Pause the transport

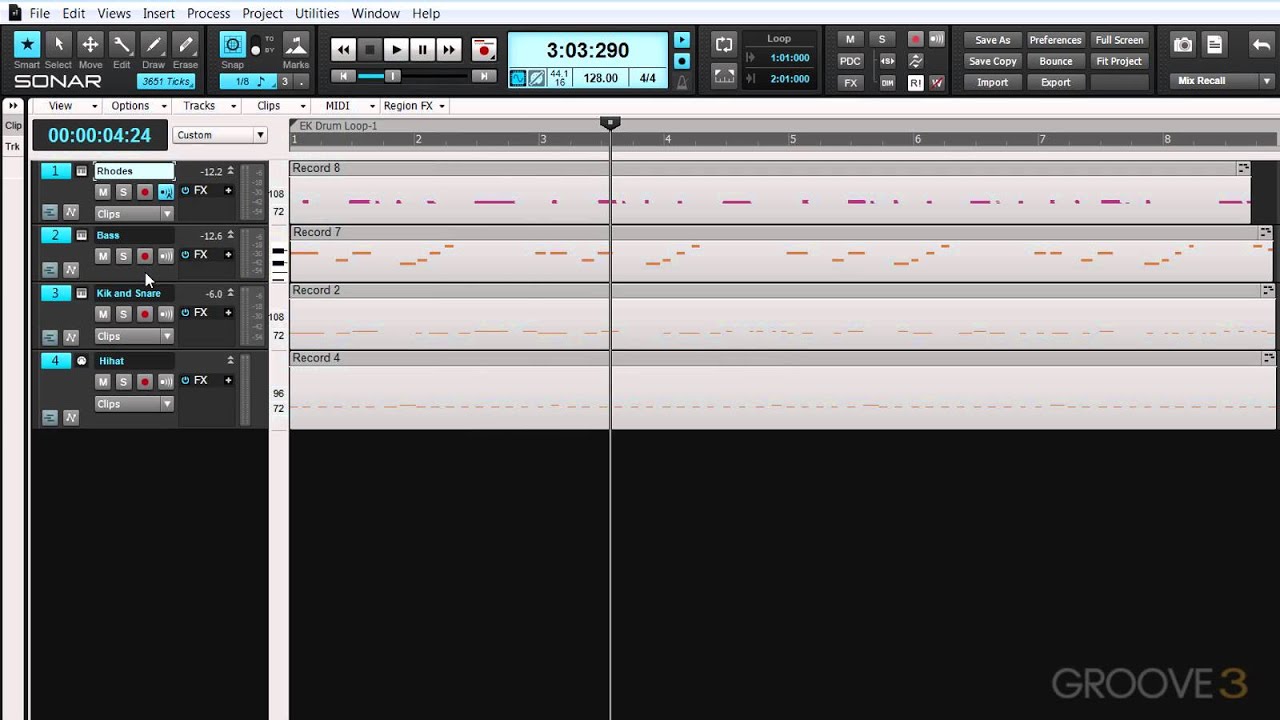tap(422, 49)
